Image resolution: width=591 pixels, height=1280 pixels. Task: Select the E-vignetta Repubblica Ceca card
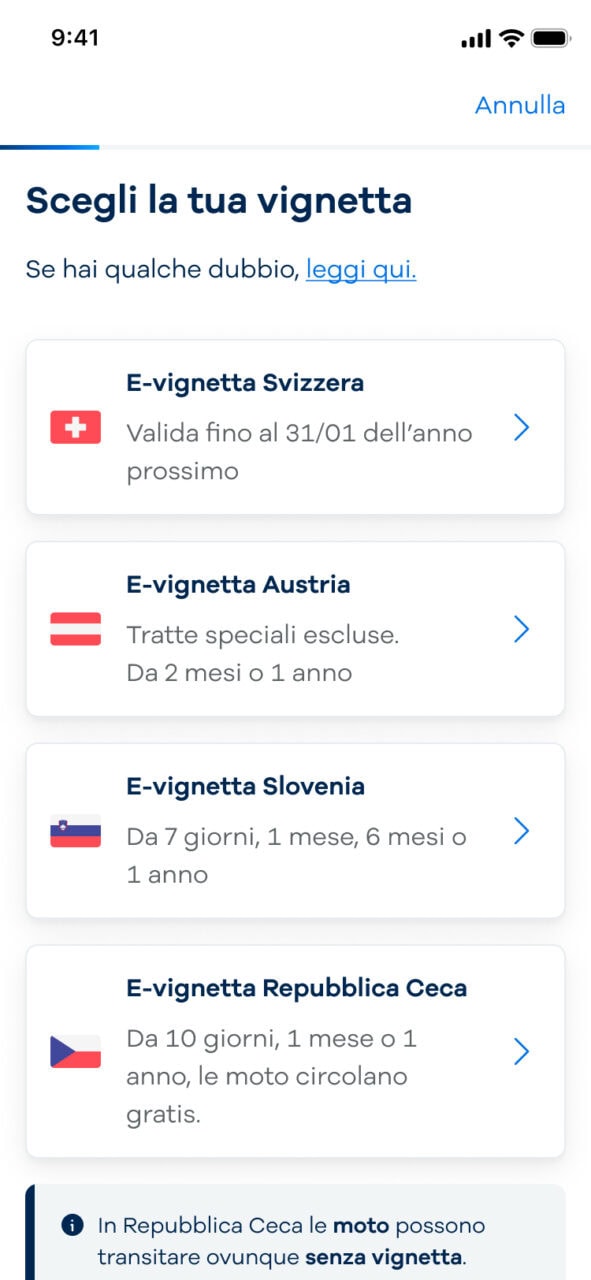point(295,1051)
